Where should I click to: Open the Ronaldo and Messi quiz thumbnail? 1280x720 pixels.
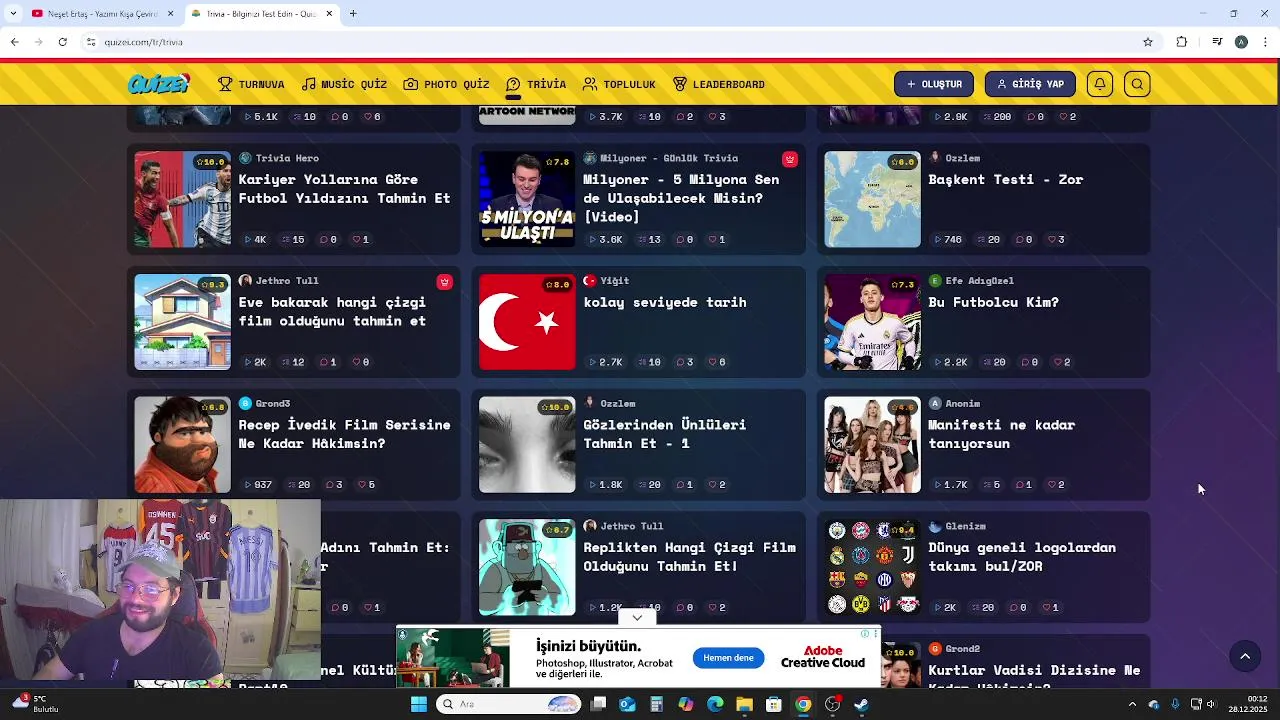[182, 199]
